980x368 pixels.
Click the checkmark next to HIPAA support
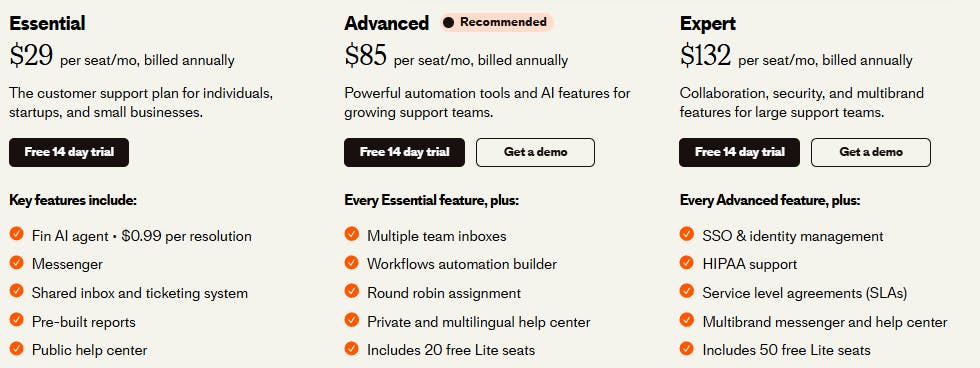point(687,262)
